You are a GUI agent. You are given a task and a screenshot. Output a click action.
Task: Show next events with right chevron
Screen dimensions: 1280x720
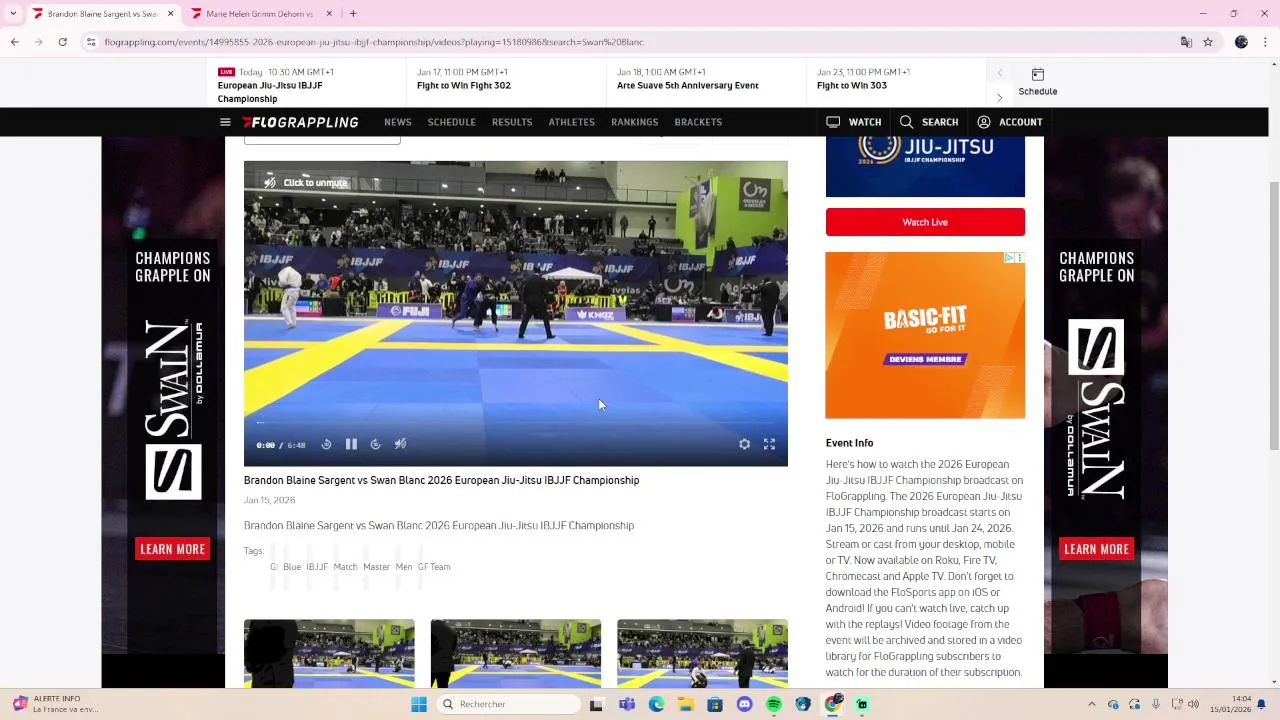(999, 97)
